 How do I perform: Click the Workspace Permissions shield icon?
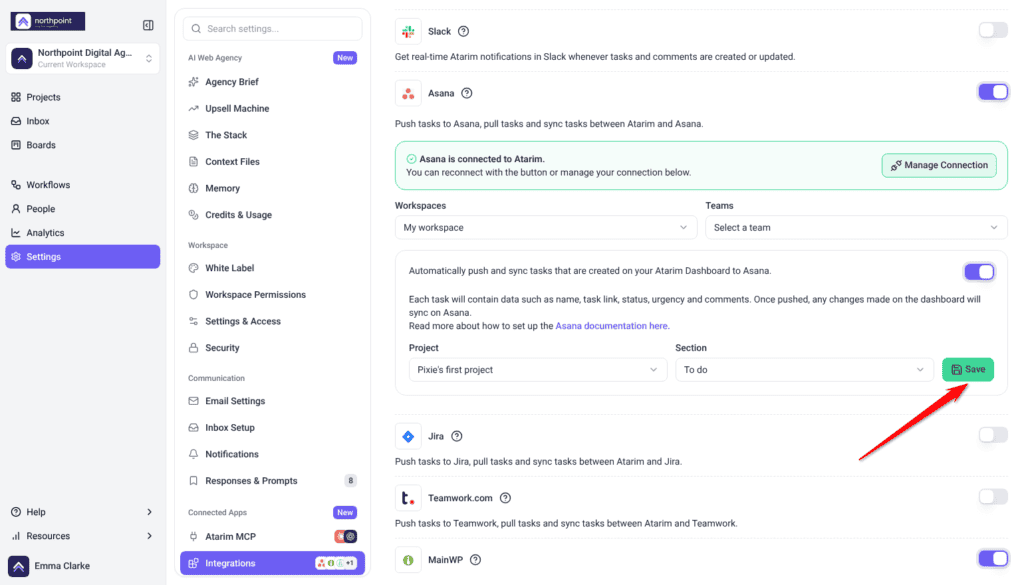click(193, 294)
